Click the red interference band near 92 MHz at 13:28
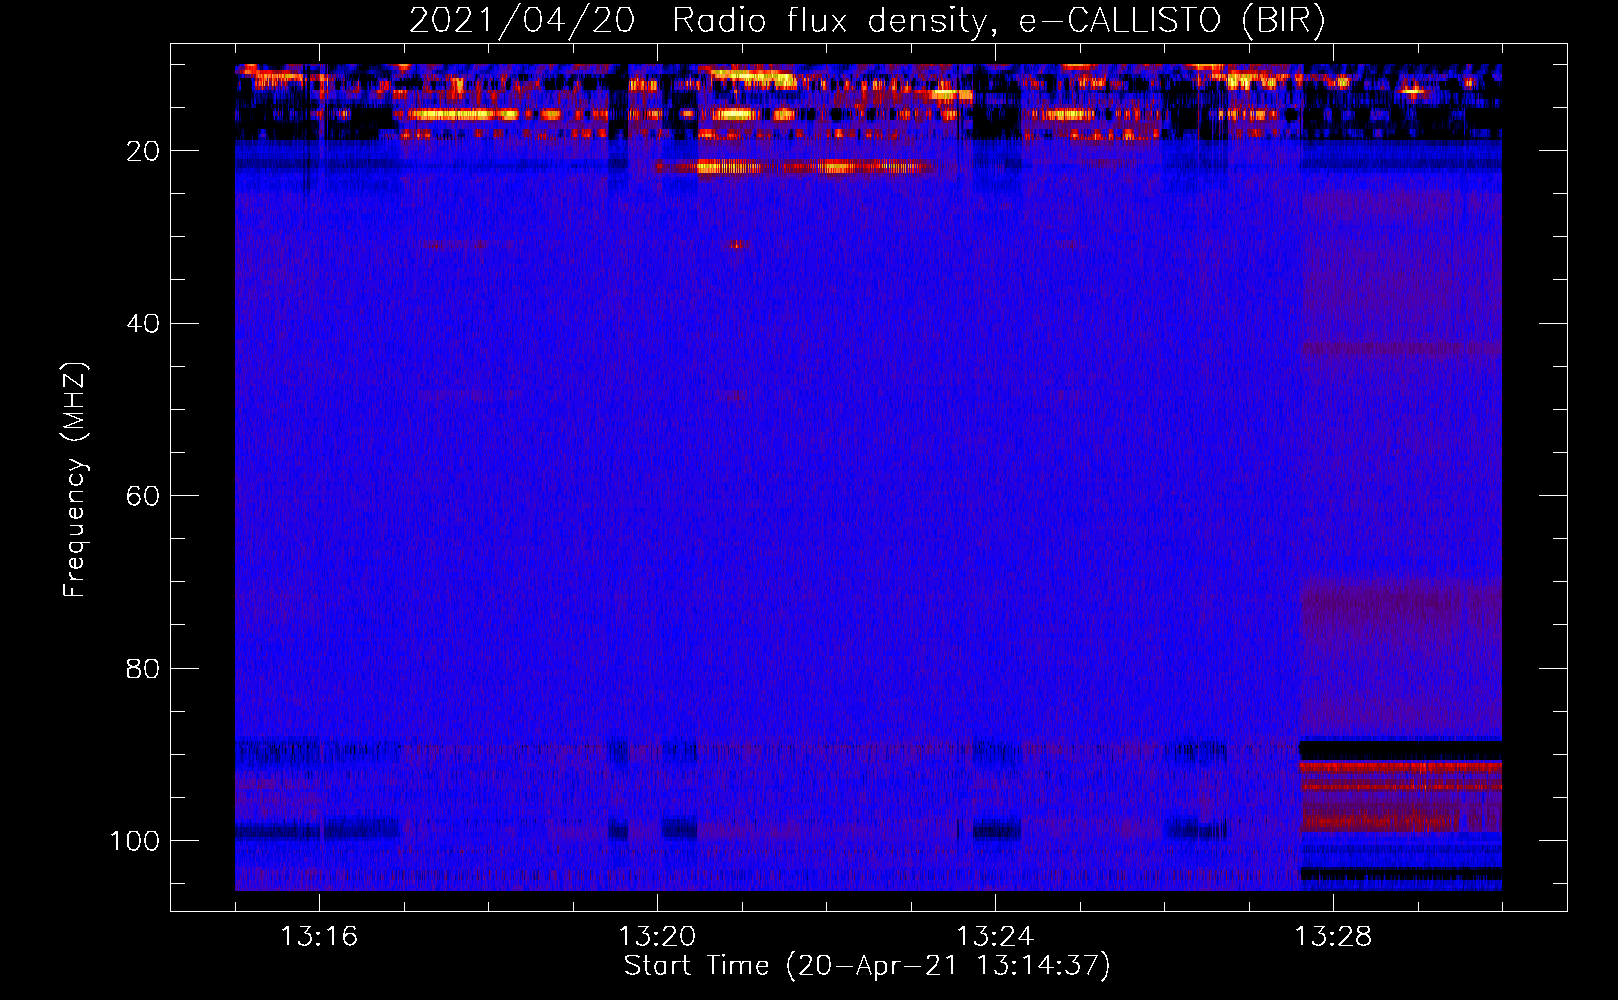Screen dimensions: 1618x1000 1401,767
